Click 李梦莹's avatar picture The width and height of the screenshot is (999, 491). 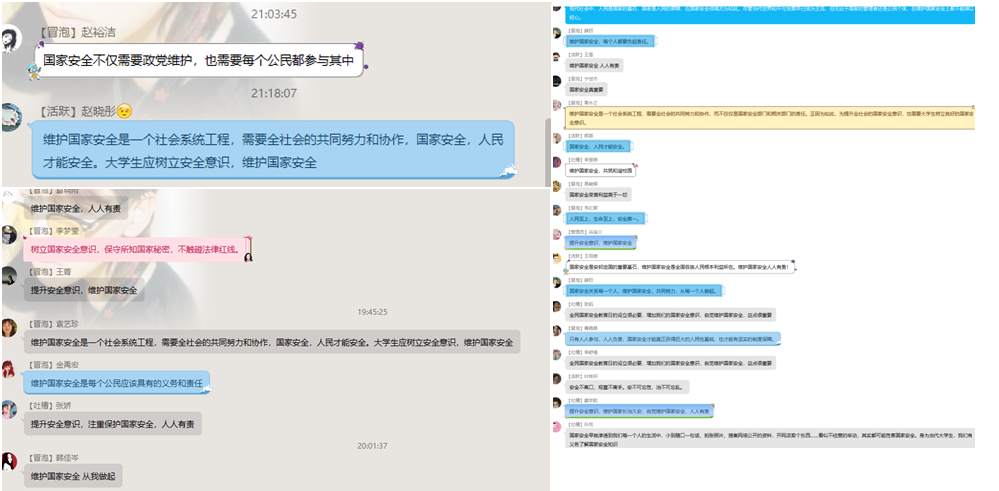(10, 235)
